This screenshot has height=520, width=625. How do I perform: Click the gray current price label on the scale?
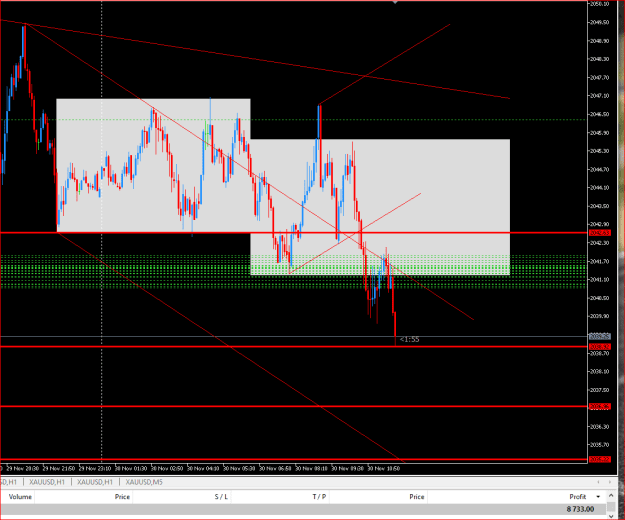(599, 337)
